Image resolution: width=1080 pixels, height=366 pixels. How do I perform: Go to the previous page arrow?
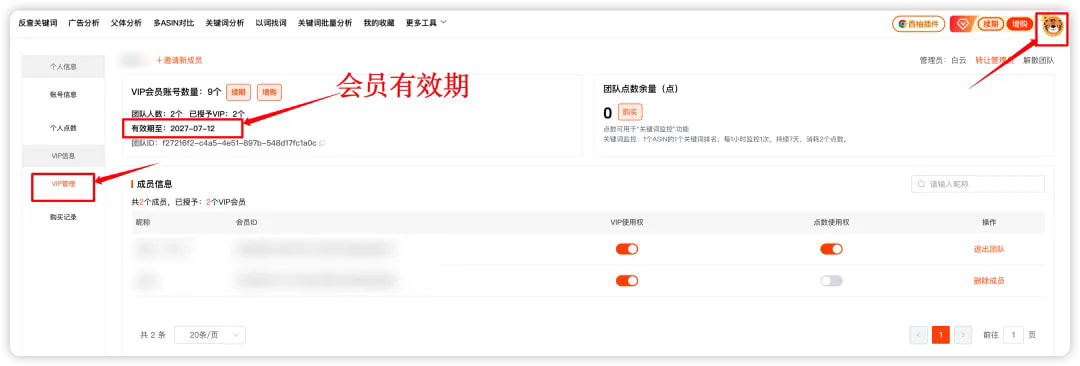click(918, 335)
